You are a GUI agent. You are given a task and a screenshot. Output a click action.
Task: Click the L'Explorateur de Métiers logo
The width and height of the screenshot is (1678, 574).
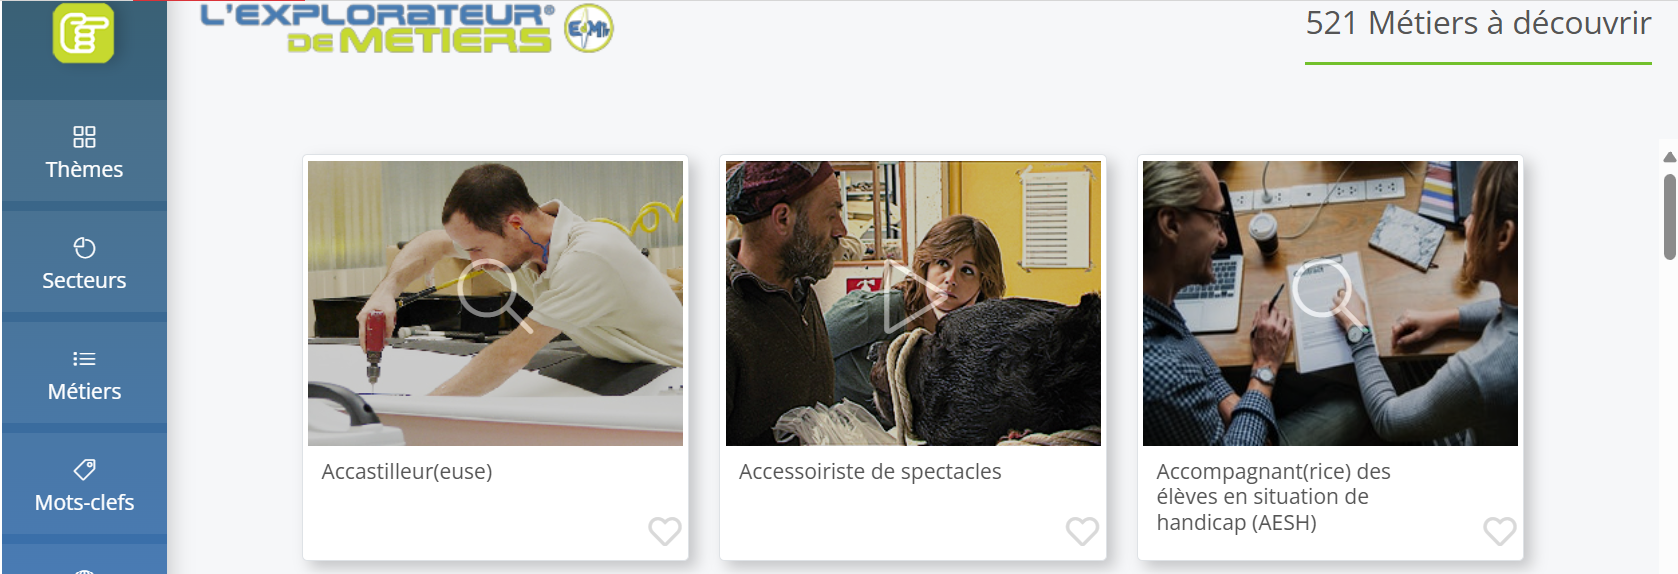377,28
